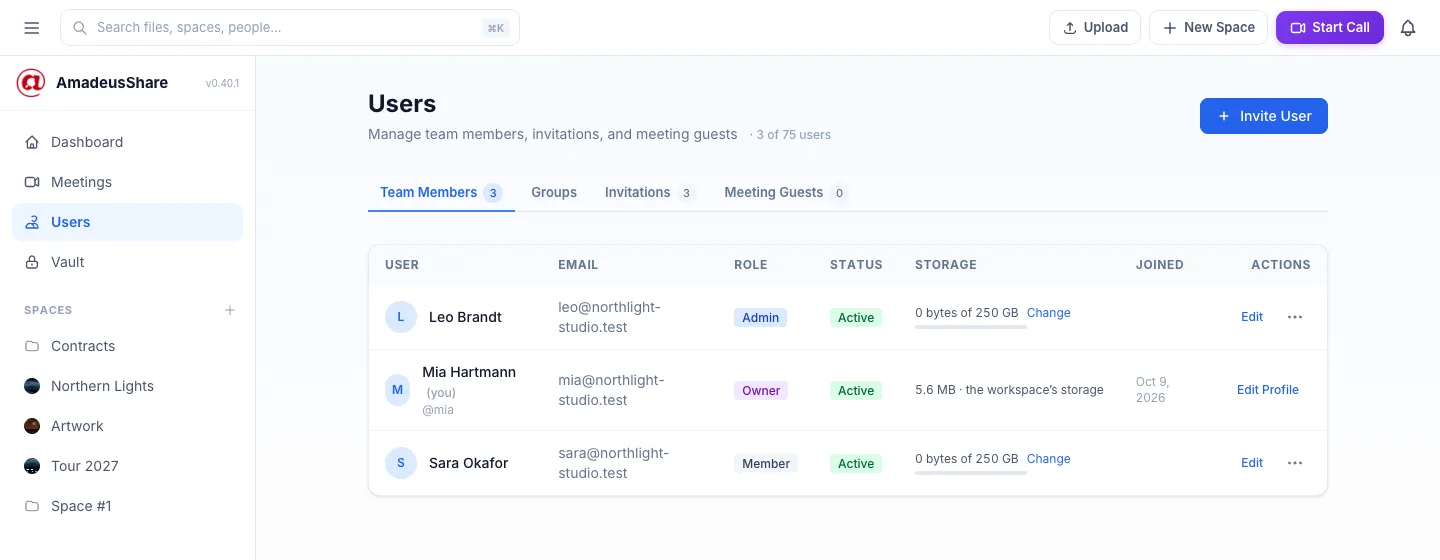Viewport: 1440px width, 560px height.
Task: Click the Start Call video icon
Action: click(x=1298, y=28)
